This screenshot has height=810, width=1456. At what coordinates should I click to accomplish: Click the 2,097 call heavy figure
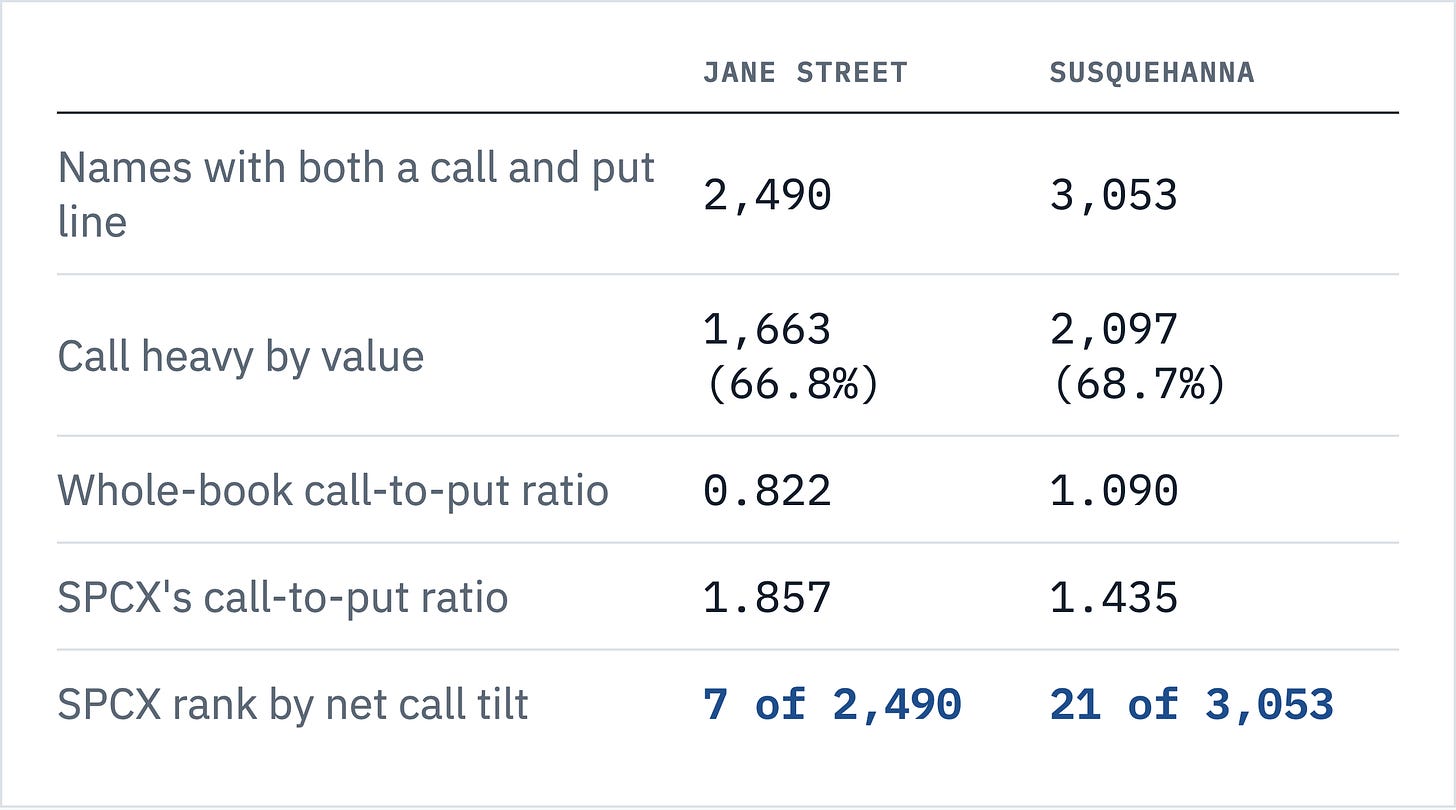point(1114,329)
